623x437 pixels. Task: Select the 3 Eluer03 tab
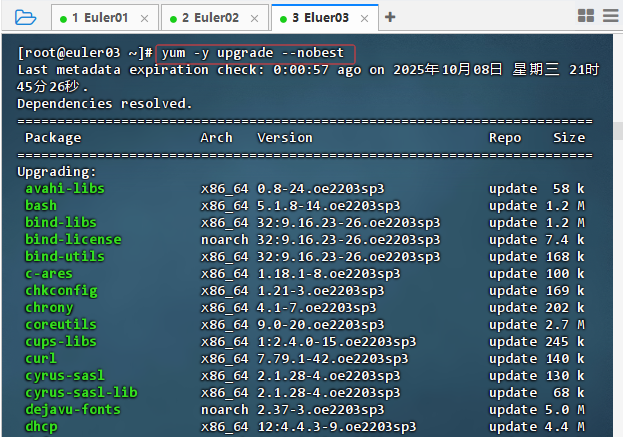[x=325, y=17]
